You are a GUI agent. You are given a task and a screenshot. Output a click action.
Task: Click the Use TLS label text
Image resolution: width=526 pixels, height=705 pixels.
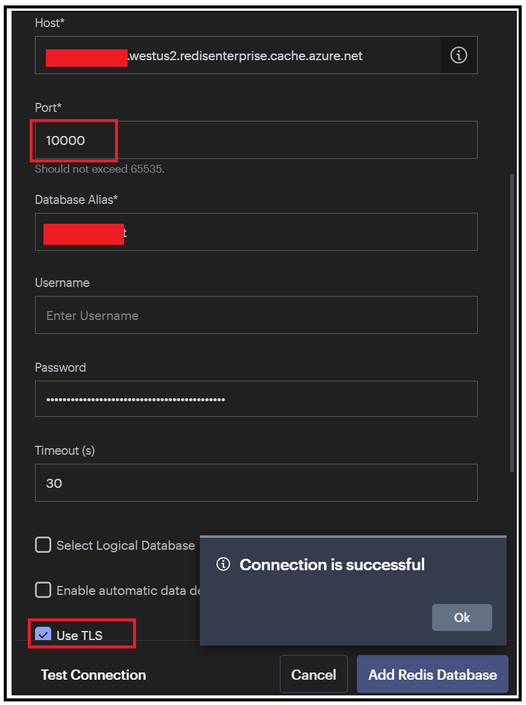pyautogui.click(x=80, y=635)
